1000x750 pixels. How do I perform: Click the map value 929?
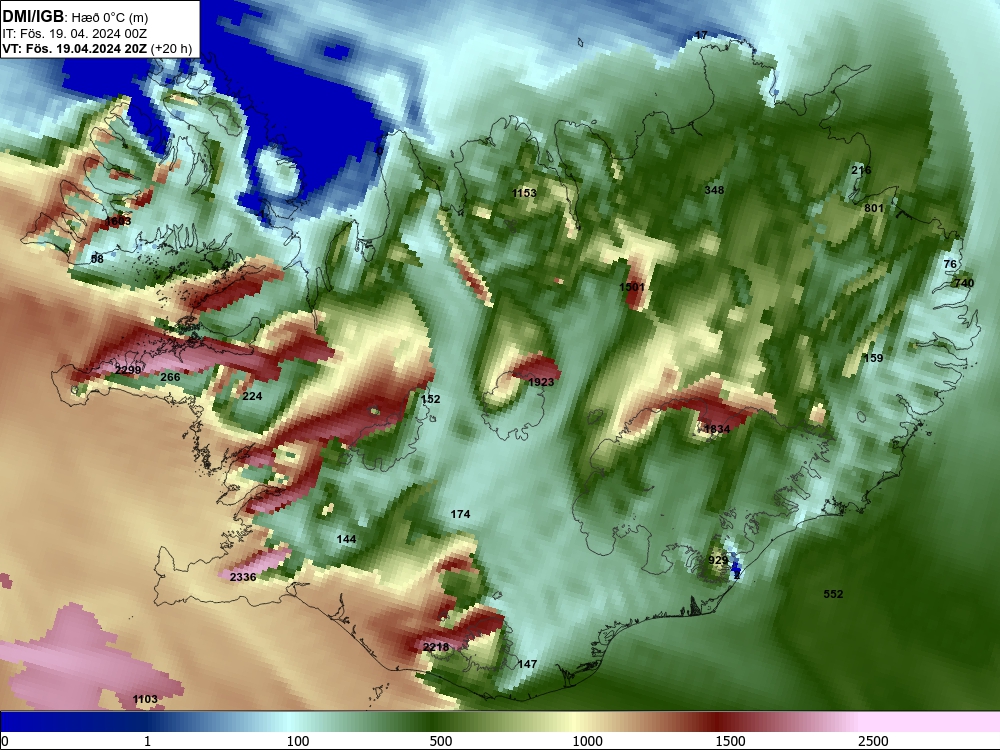tap(718, 561)
